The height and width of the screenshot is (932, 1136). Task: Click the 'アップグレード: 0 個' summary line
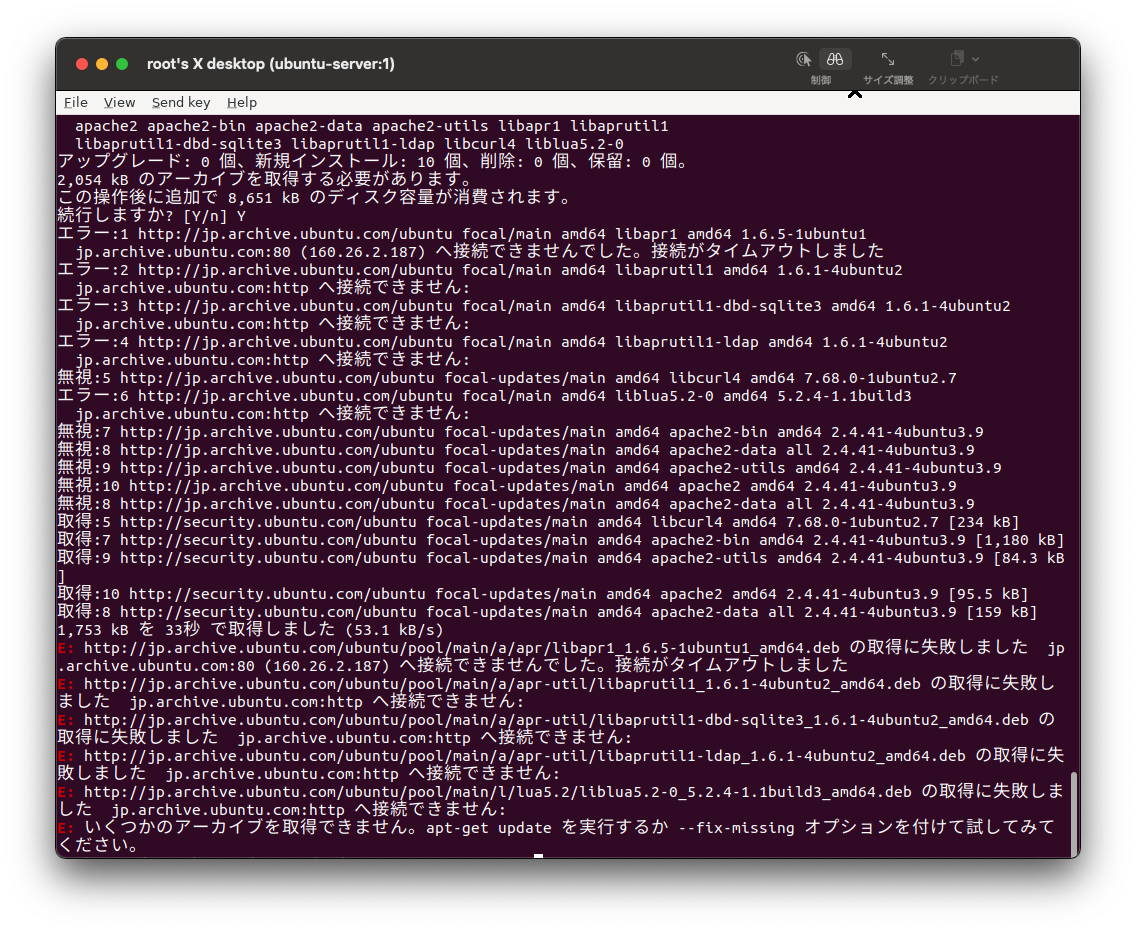coord(374,161)
